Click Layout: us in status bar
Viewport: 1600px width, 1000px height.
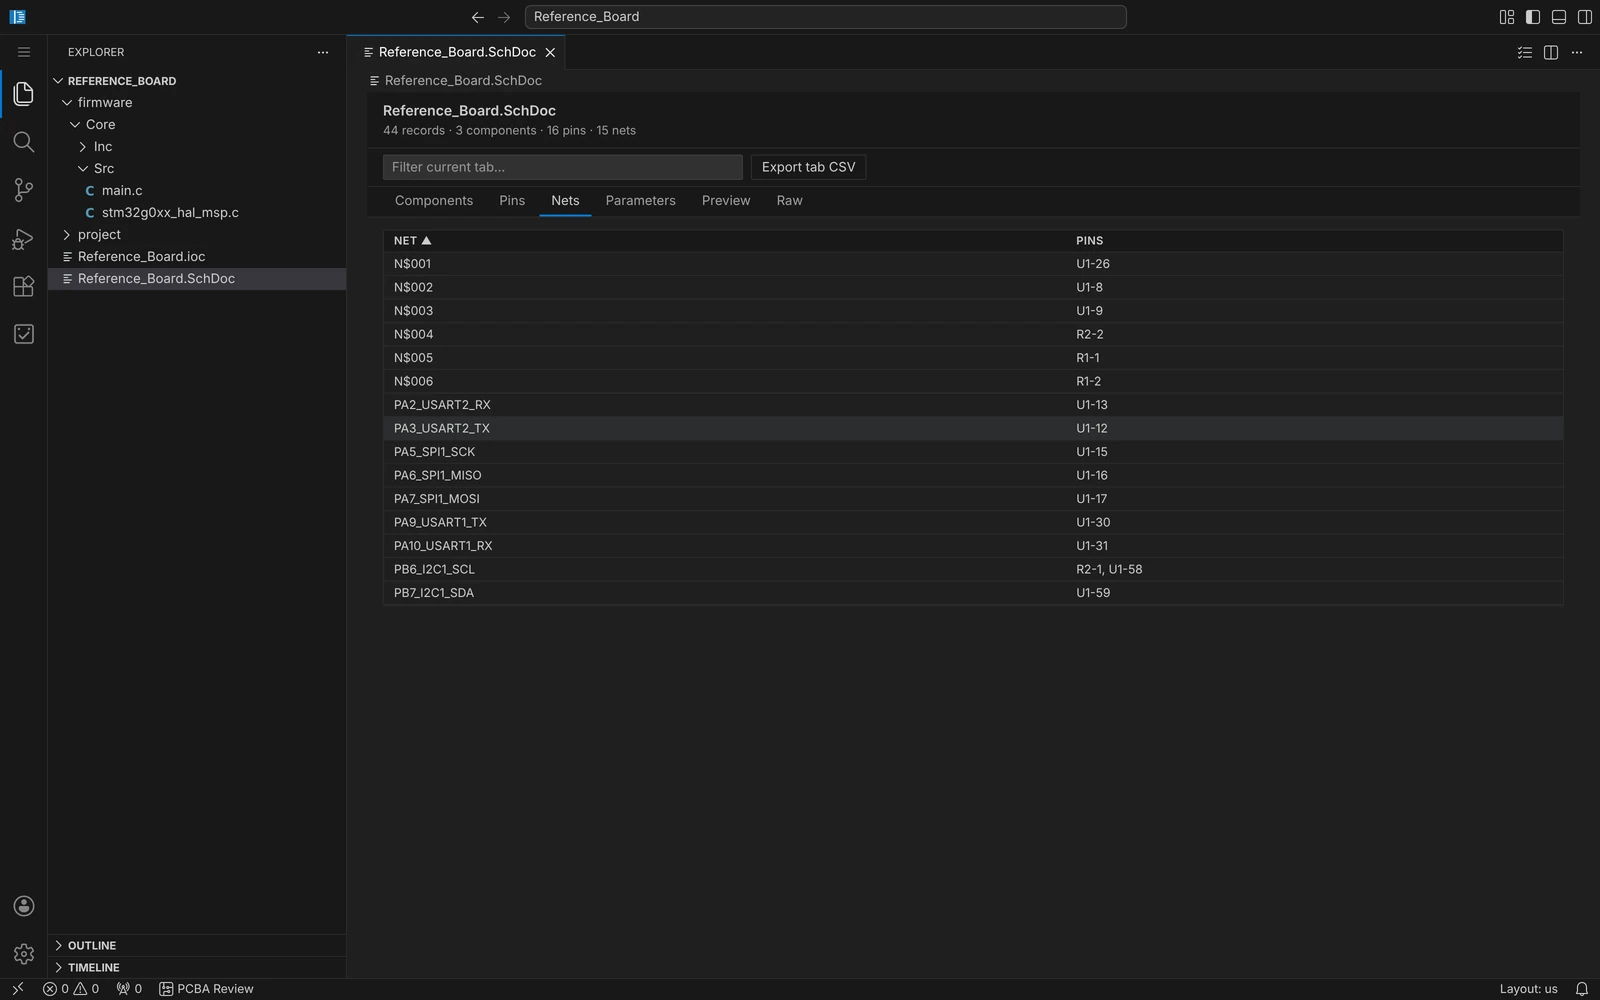coord(1528,989)
